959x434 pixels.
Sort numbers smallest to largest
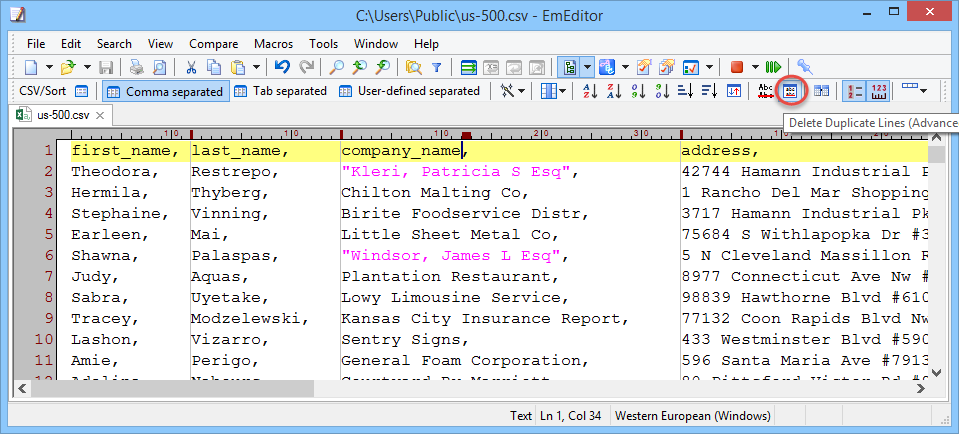point(638,91)
